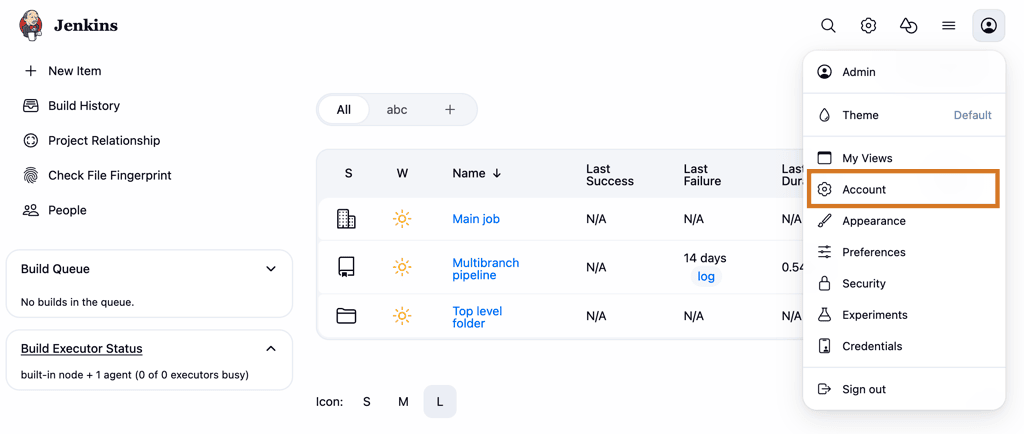Open the hamburger menu icon in header
The image size is (1024, 434).
pos(948,26)
